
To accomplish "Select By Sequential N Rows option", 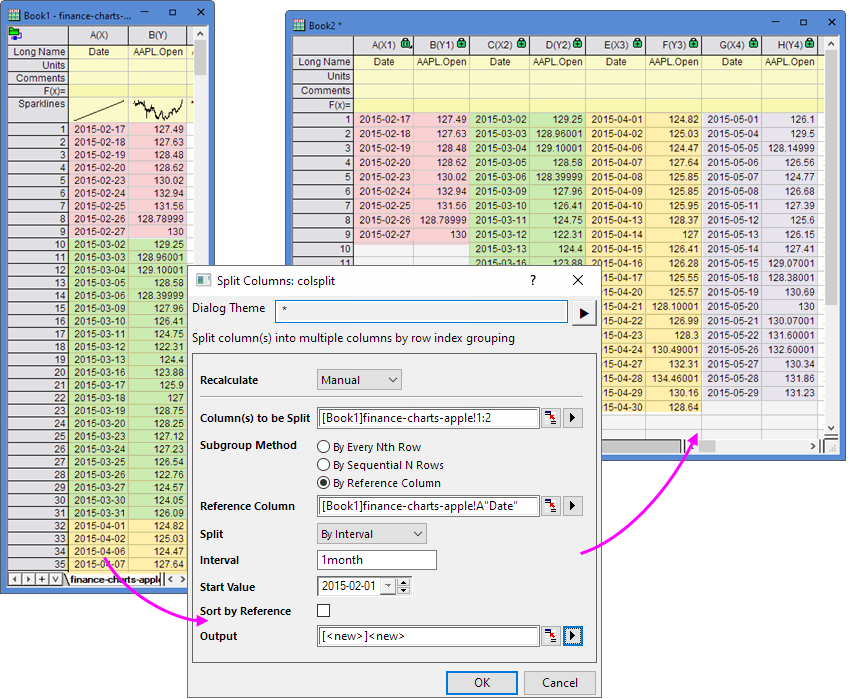I will pyautogui.click(x=323, y=465).
